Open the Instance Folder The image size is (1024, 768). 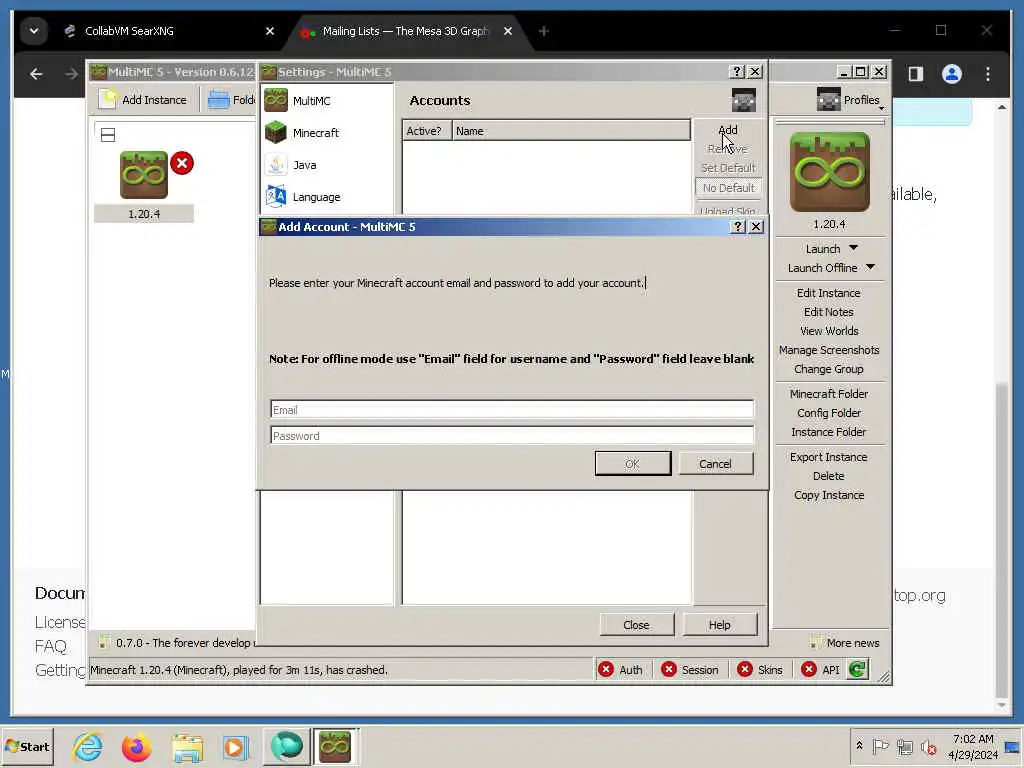(829, 432)
